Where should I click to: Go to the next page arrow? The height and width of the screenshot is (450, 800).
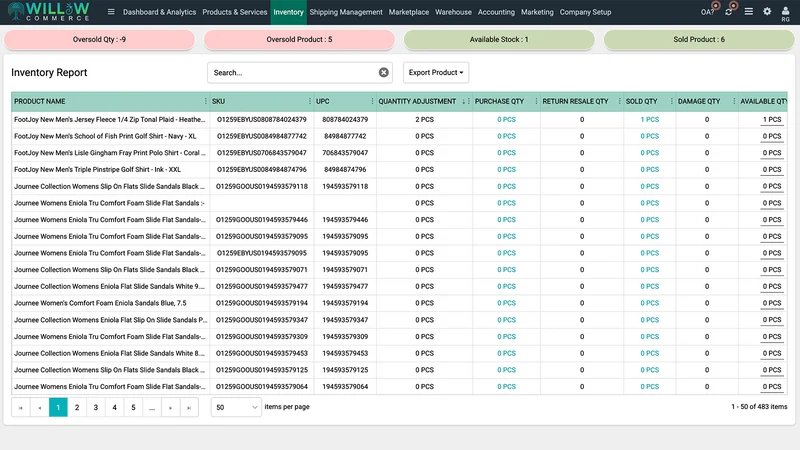coord(170,407)
